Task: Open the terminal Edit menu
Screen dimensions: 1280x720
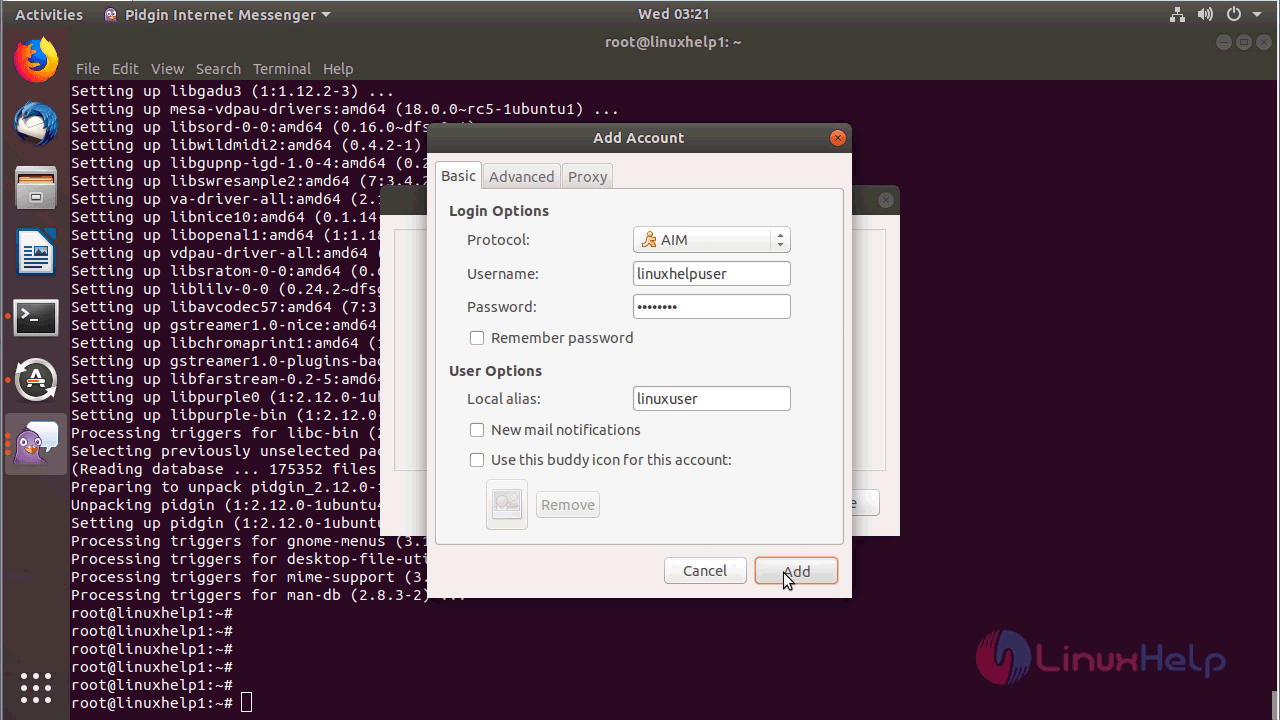Action: click(125, 69)
